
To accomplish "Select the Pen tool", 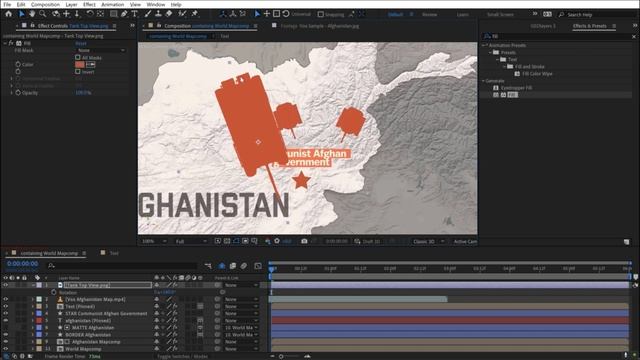I will point(124,14).
